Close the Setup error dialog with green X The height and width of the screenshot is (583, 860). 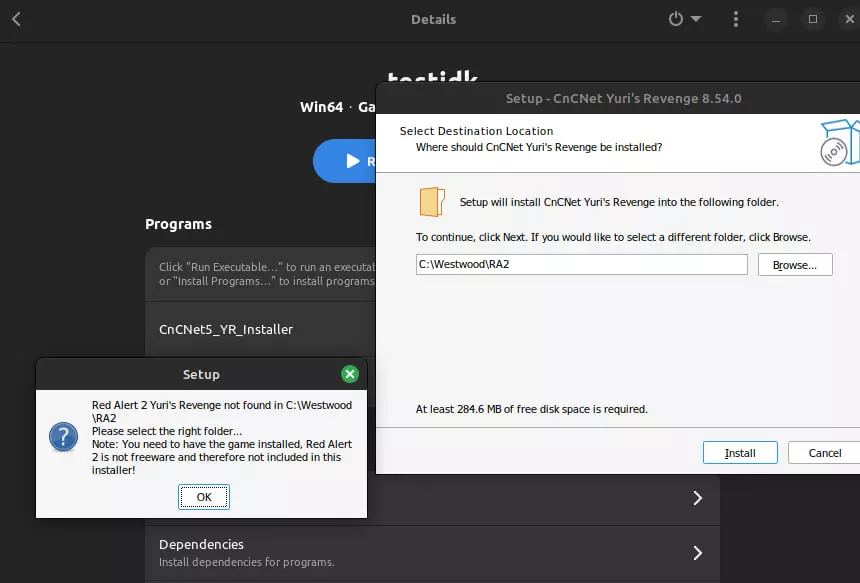point(350,374)
